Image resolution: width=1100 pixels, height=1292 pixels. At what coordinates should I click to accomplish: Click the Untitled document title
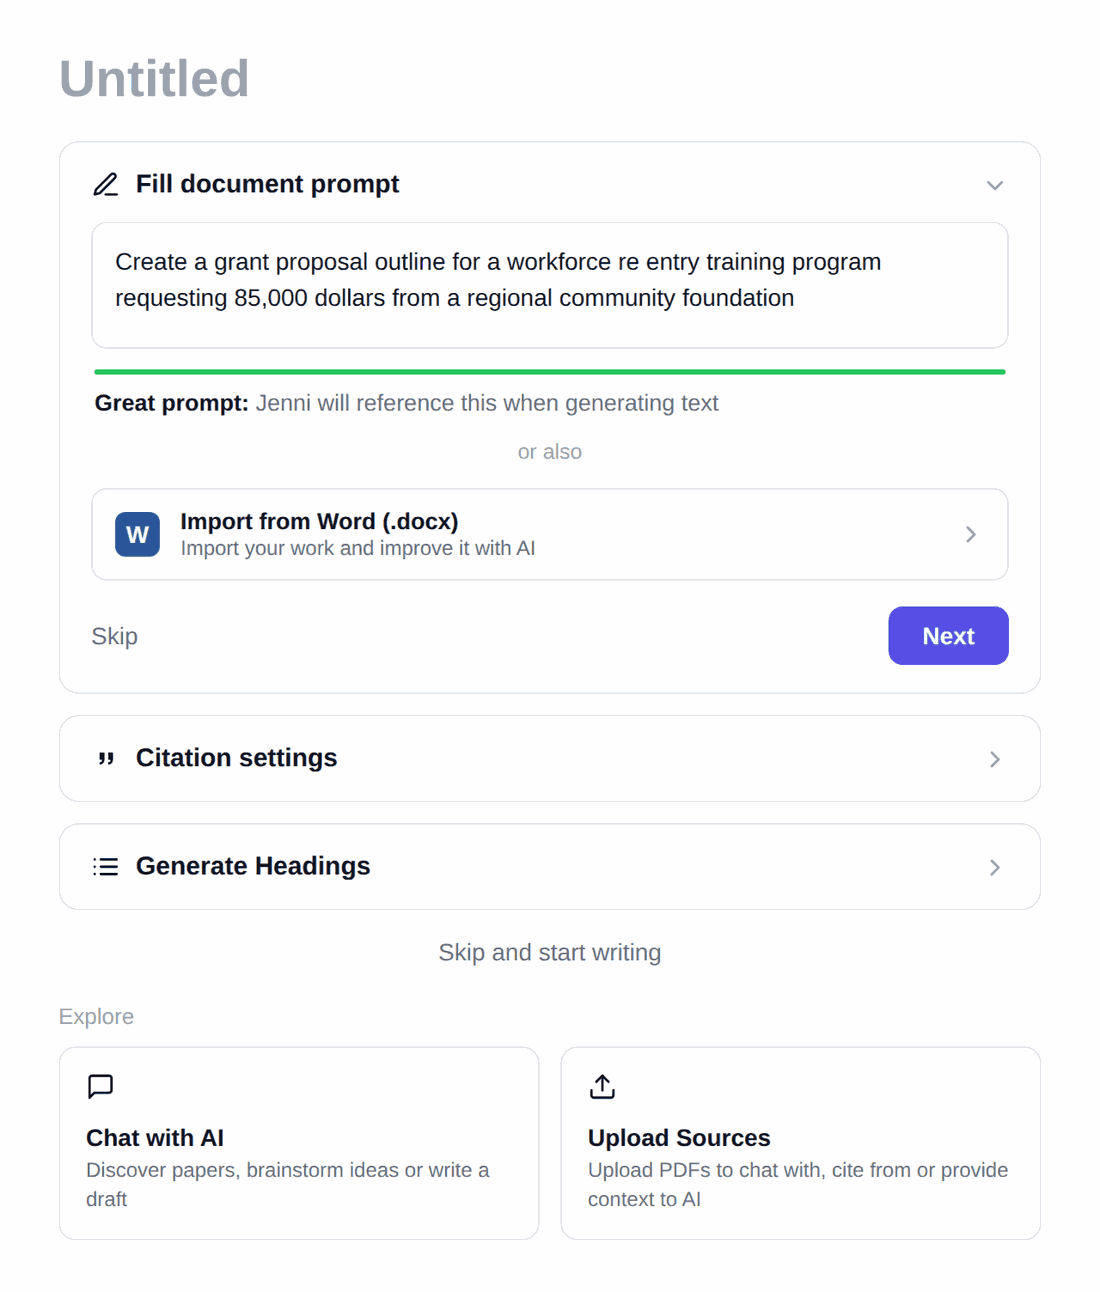(154, 78)
